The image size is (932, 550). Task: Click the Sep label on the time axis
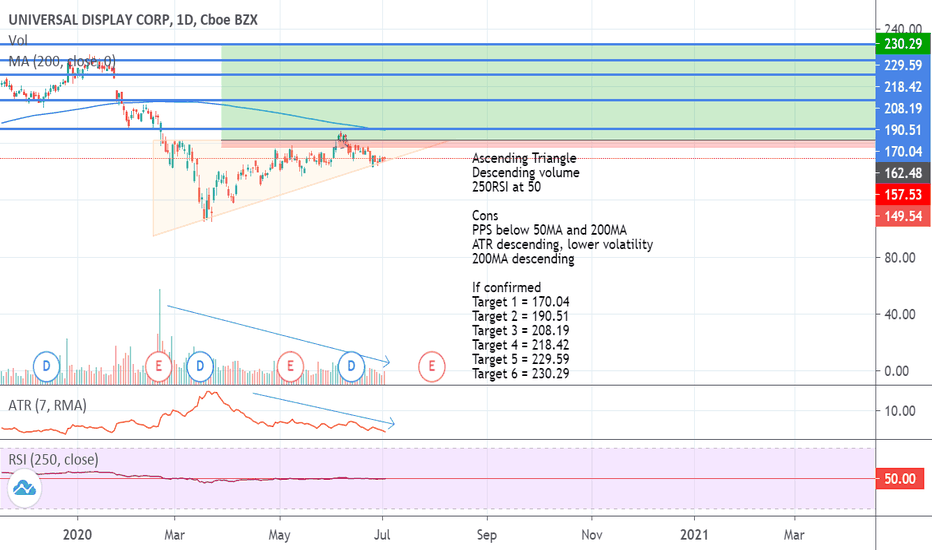coord(486,535)
